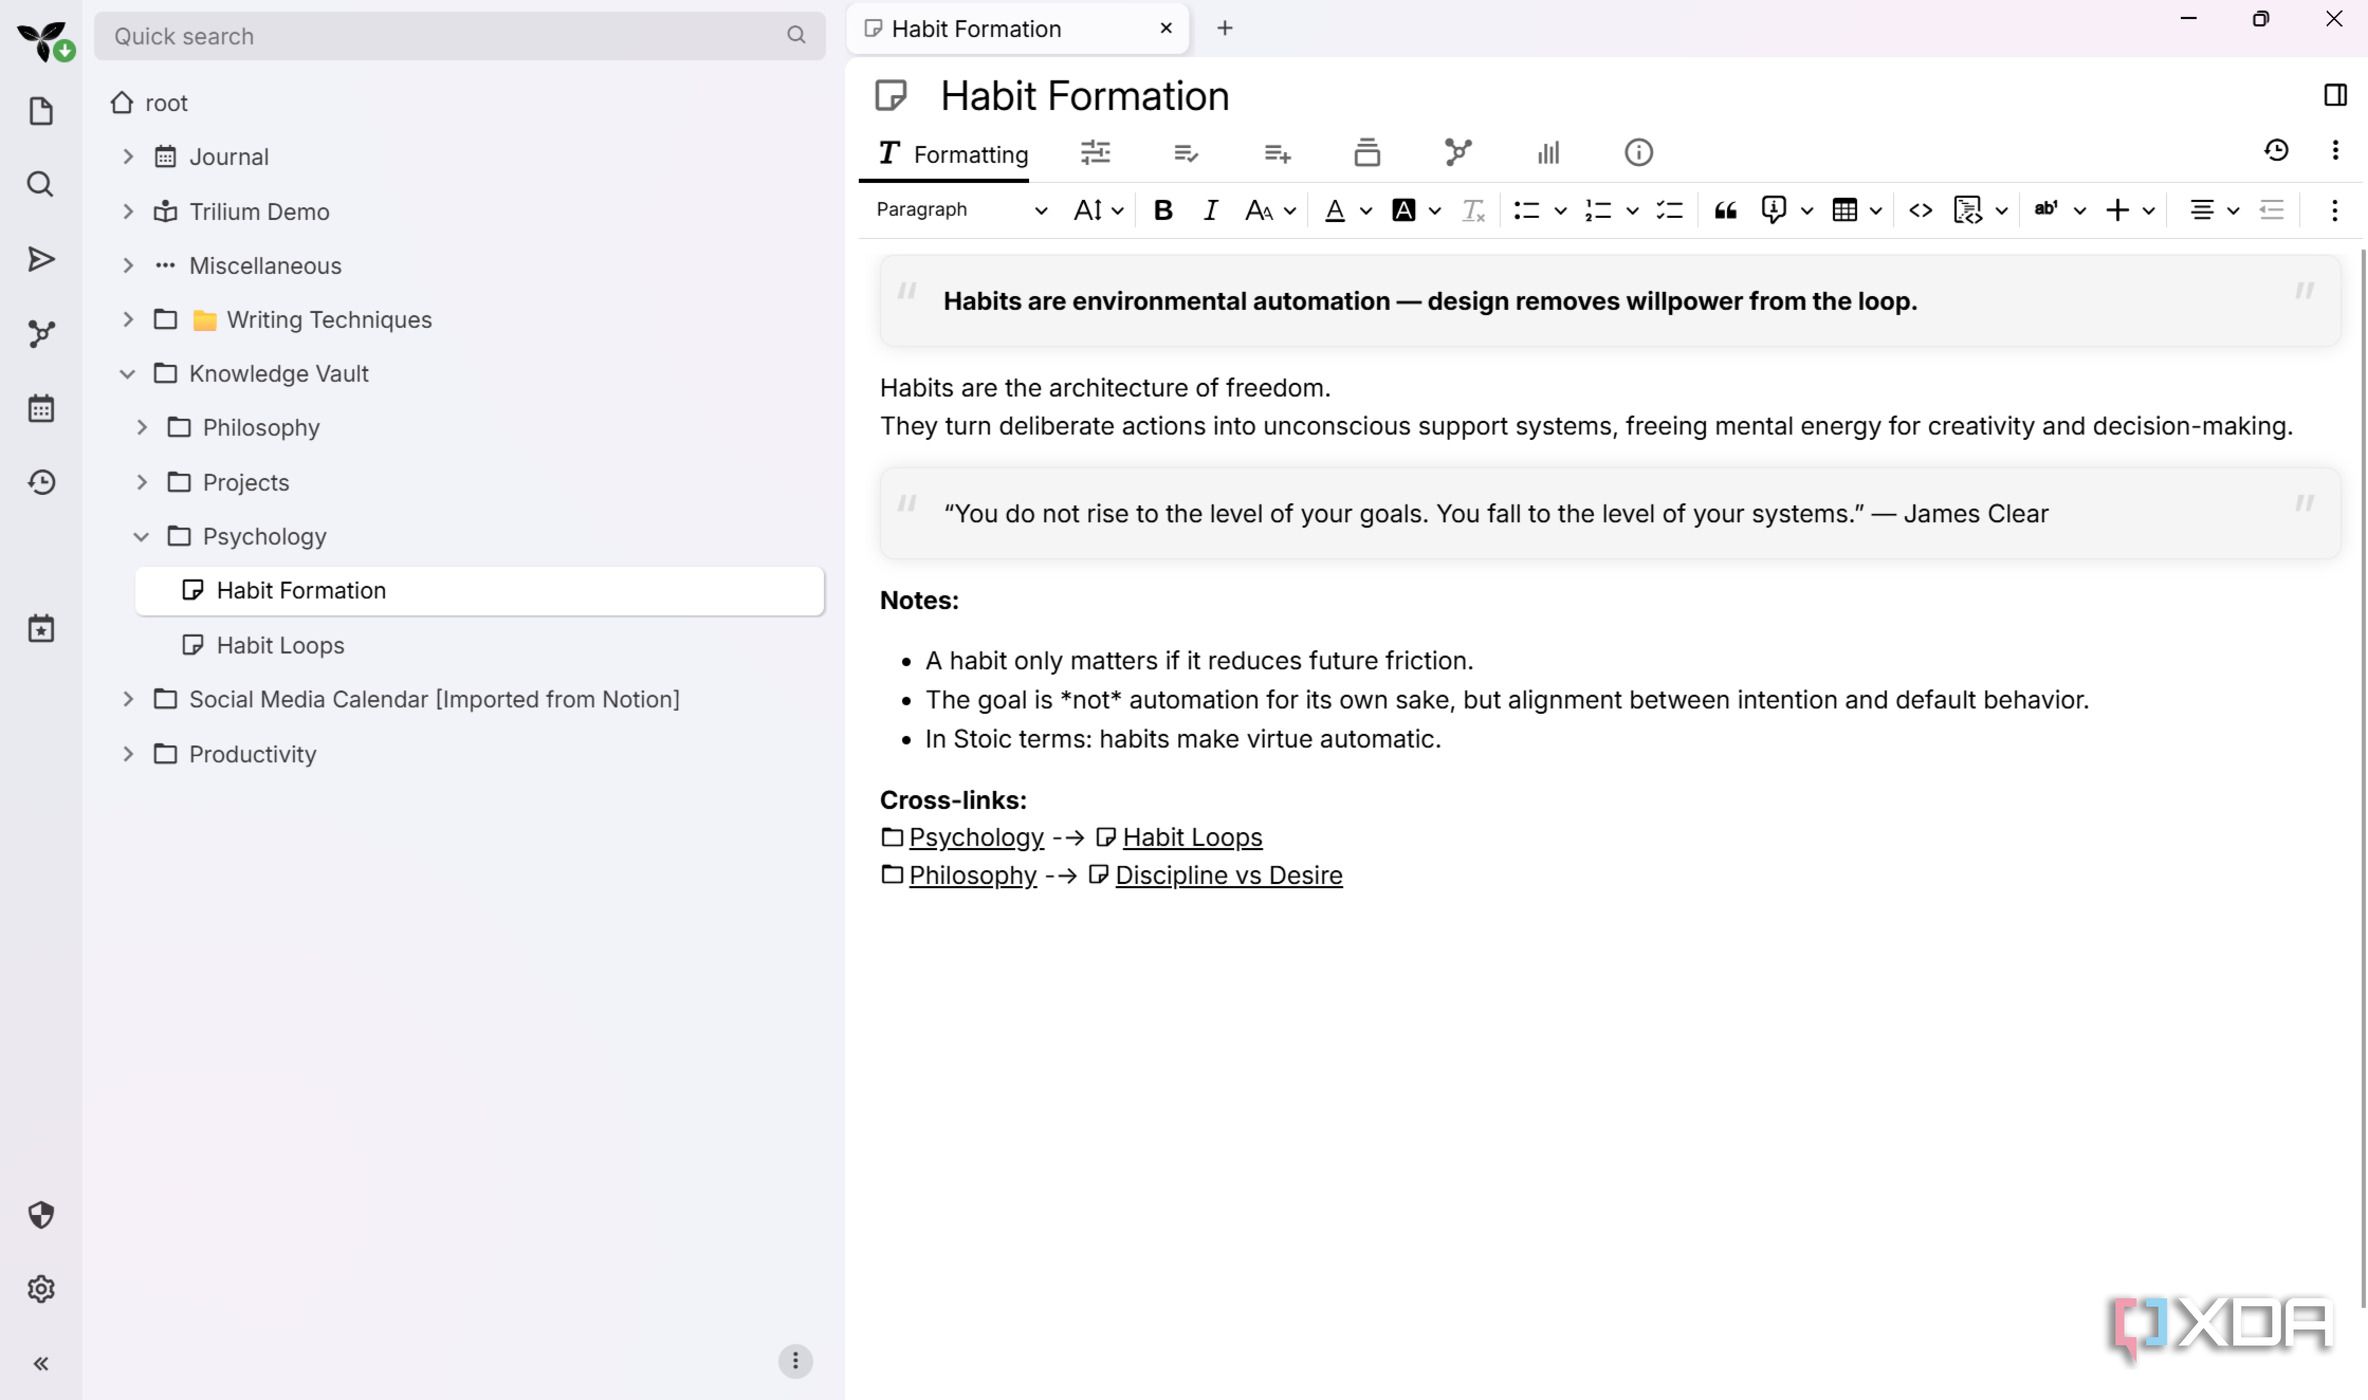Open the note map ribbon icon
Viewport: 2368px width, 1400px height.
(1458, 152)
